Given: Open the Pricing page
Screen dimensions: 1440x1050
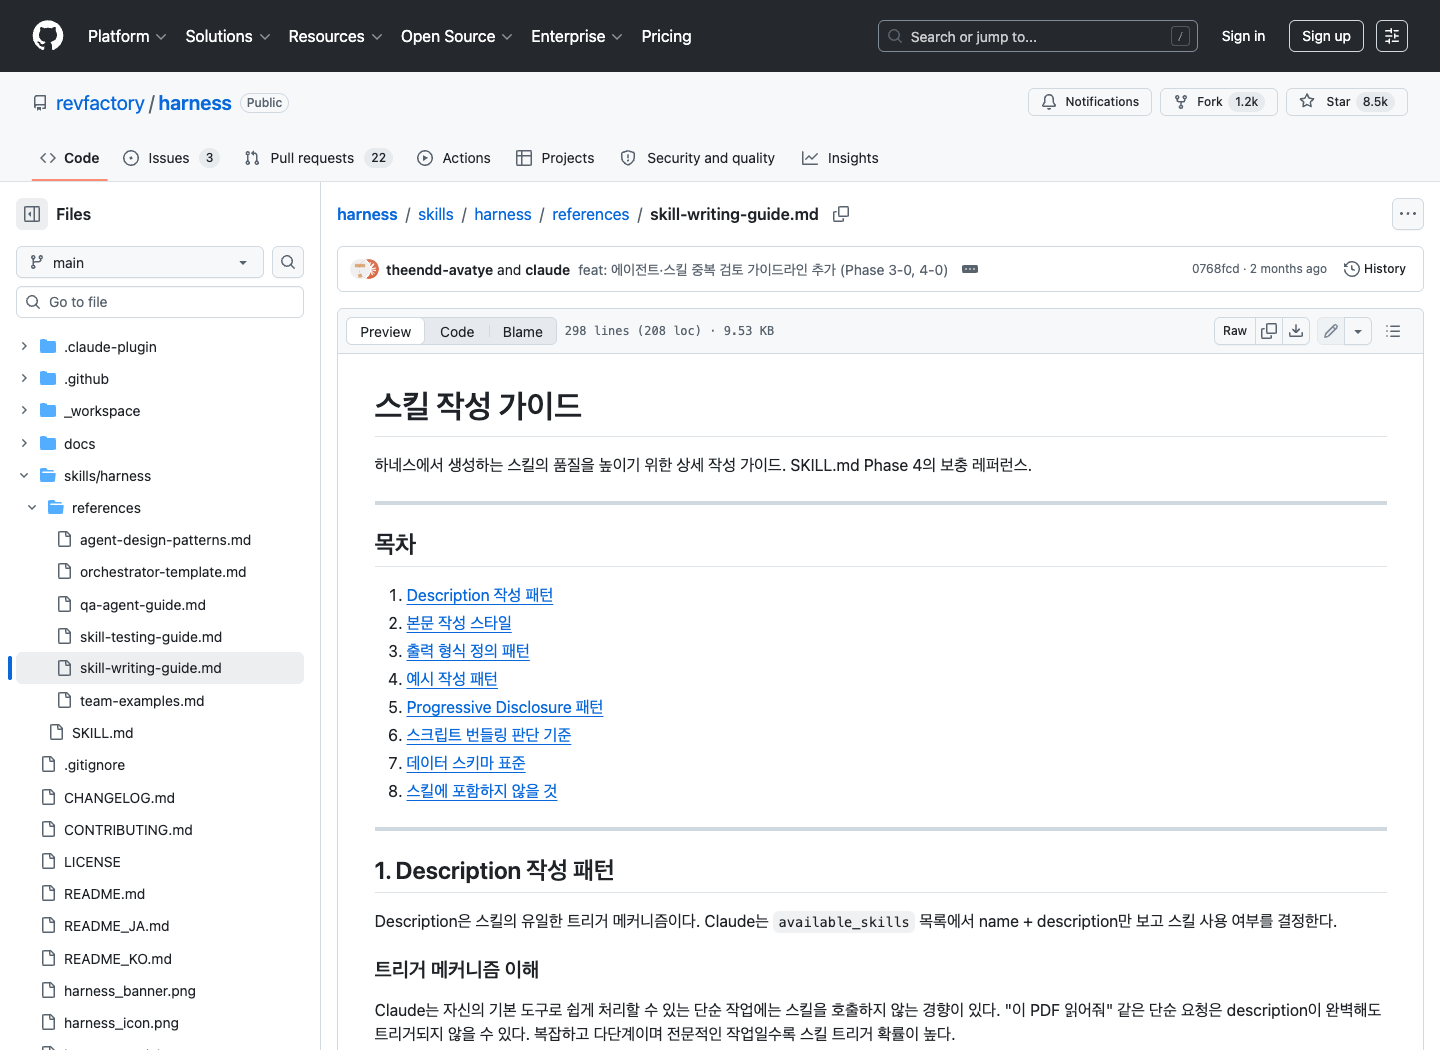Looking at the screenshot, I should [x=666, y=36].
